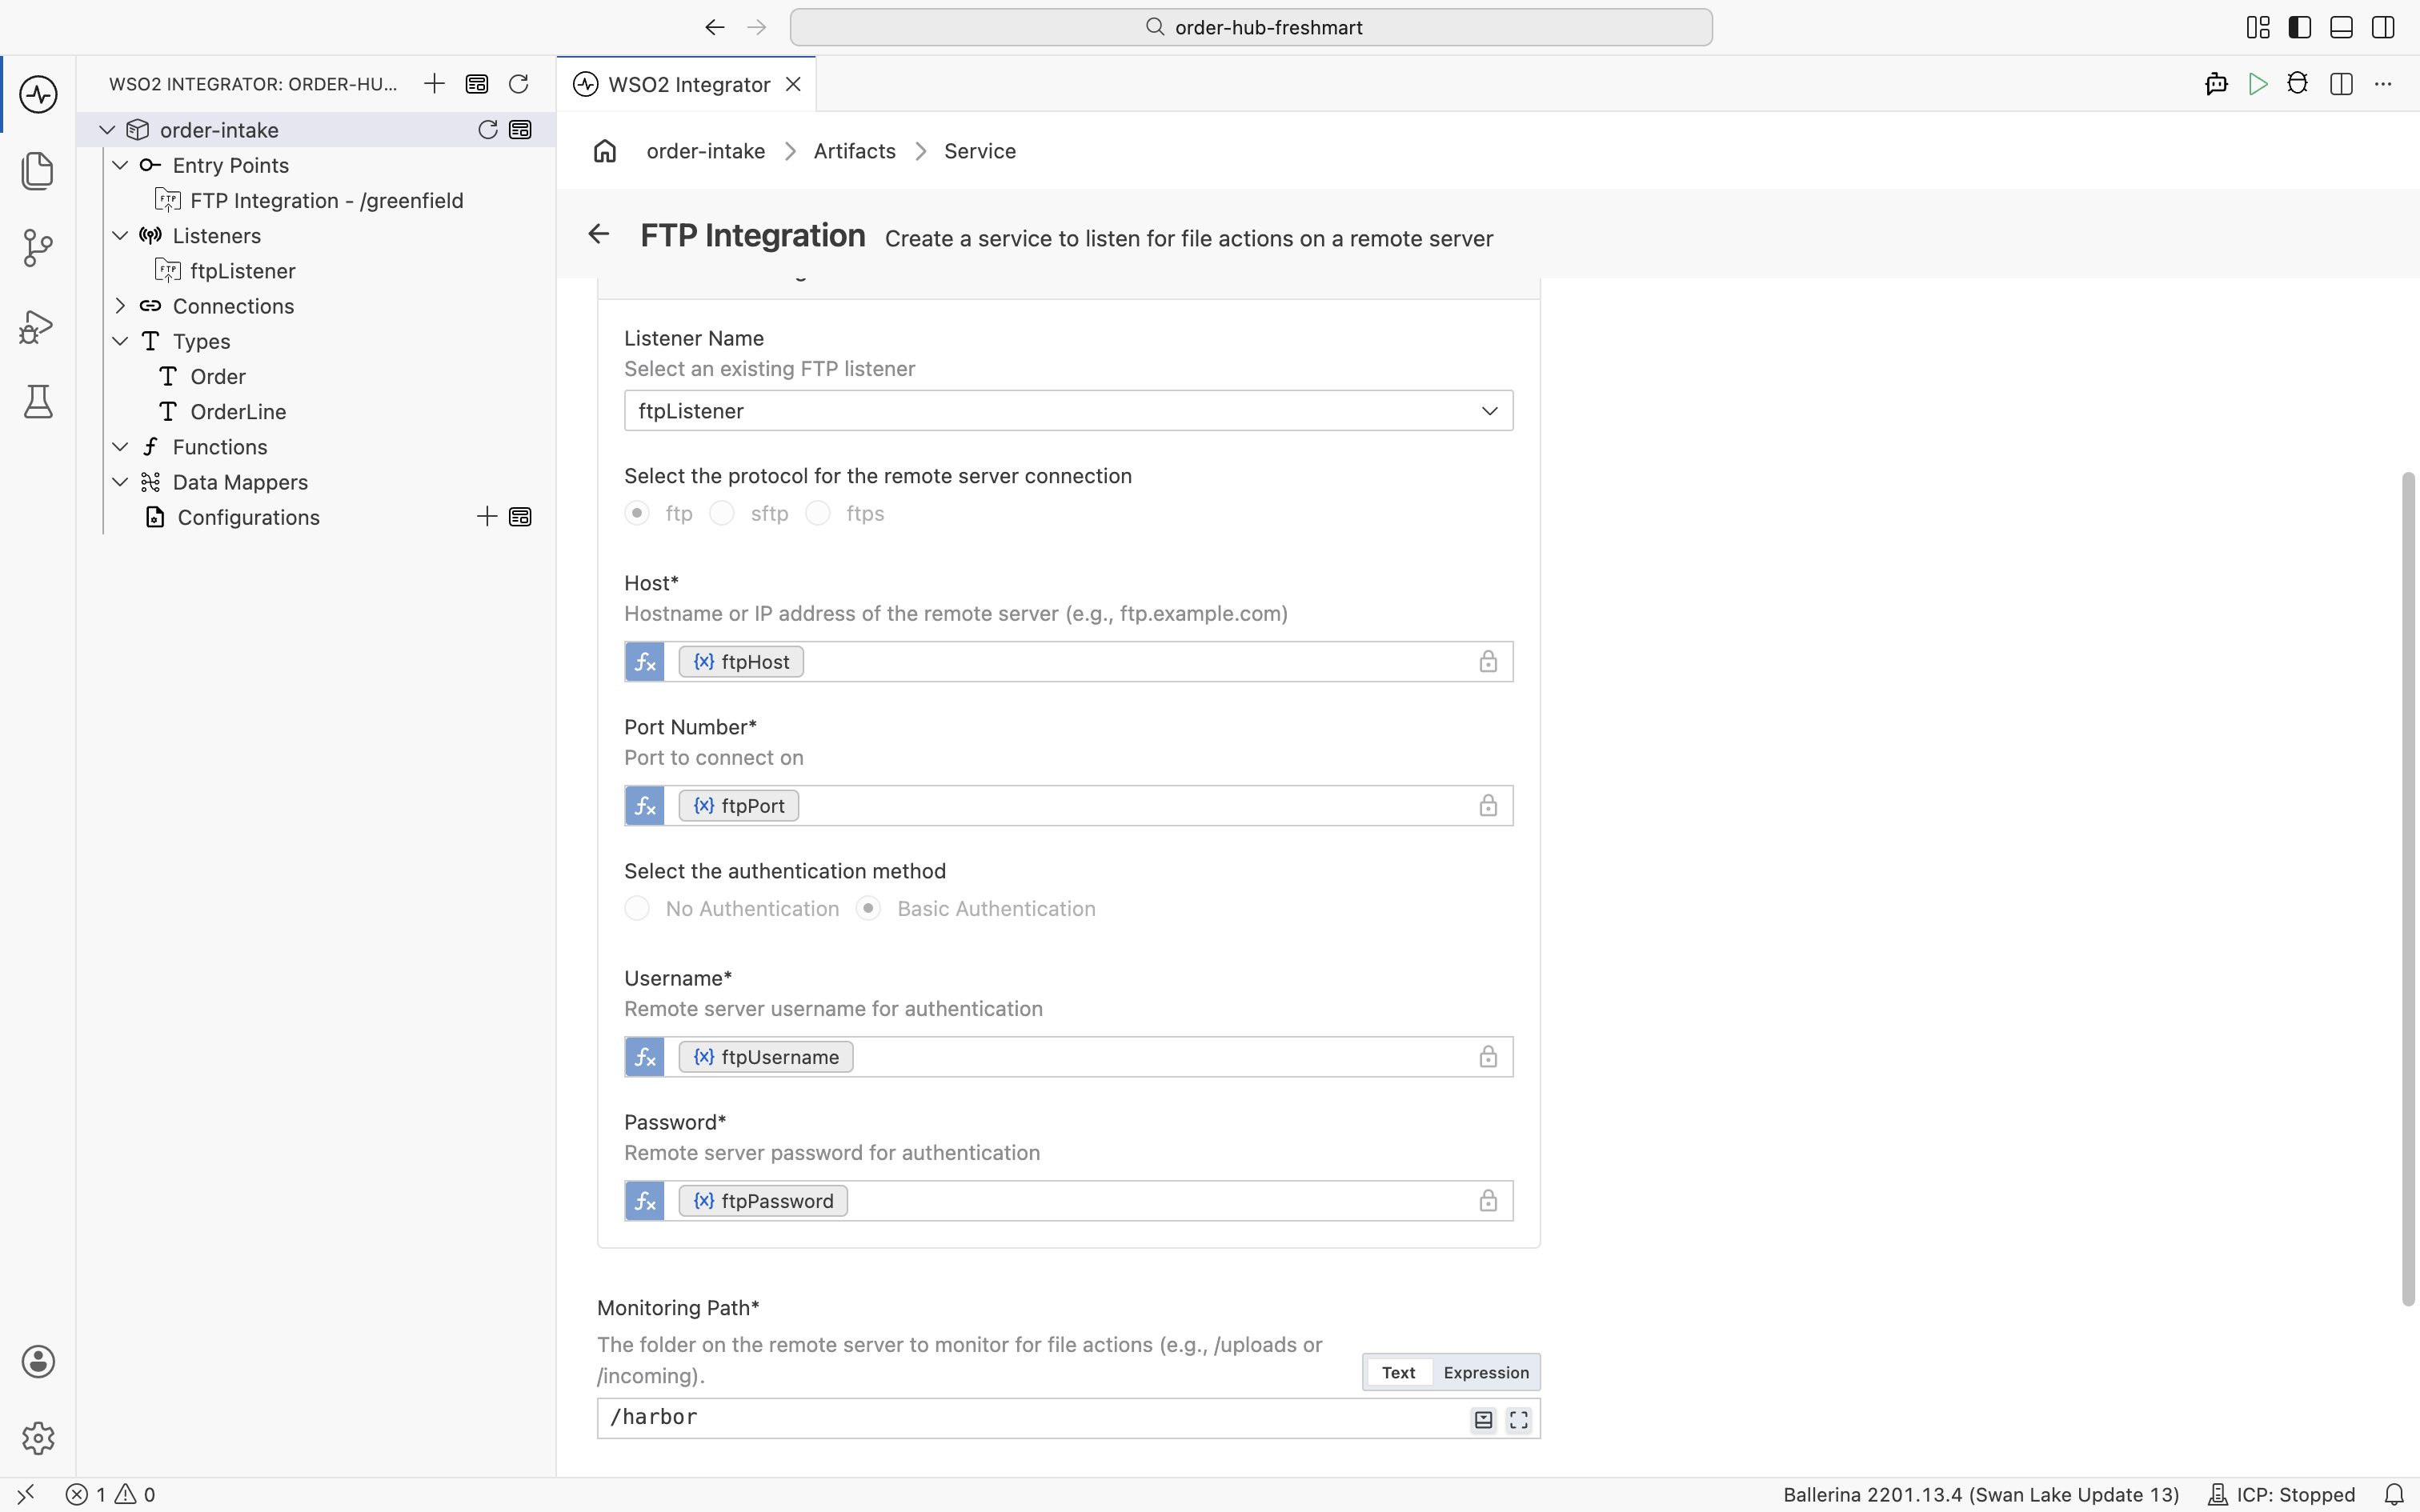Switch Monitoring Path to Expression mode
2420x1512 pixels.
point(1486,1372)
